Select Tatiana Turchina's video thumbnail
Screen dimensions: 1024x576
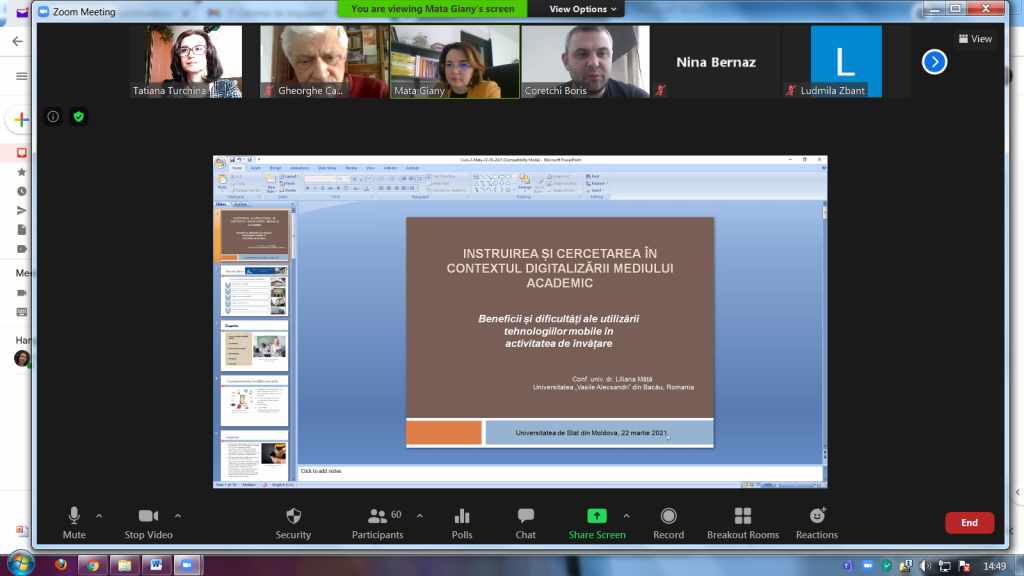pos(186,61)
